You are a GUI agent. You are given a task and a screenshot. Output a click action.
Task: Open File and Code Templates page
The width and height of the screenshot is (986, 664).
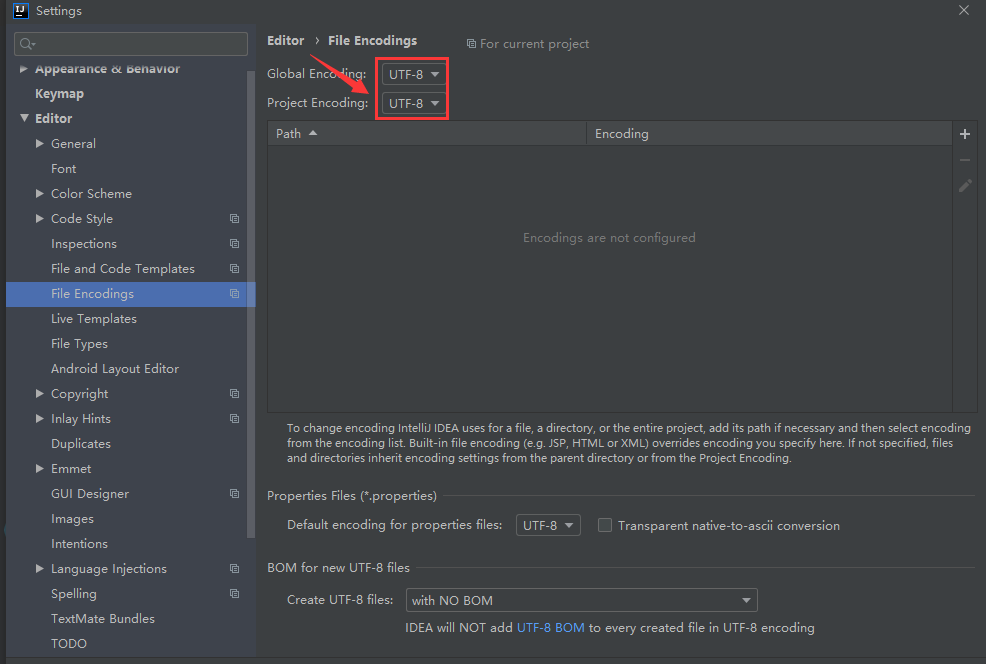click(x=123, y=268)
